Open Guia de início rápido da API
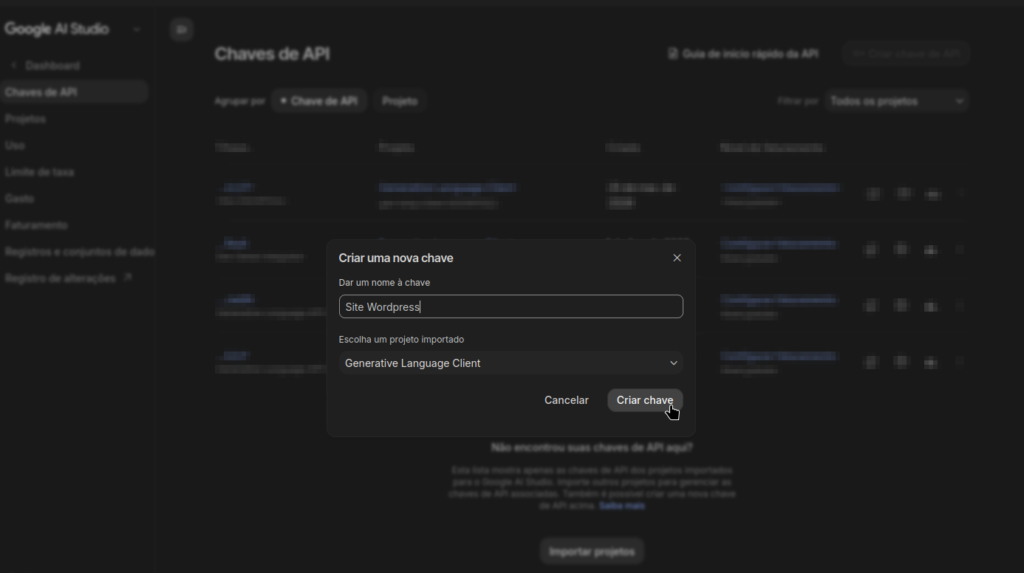 pyautogui.click(x=743, y=54)
